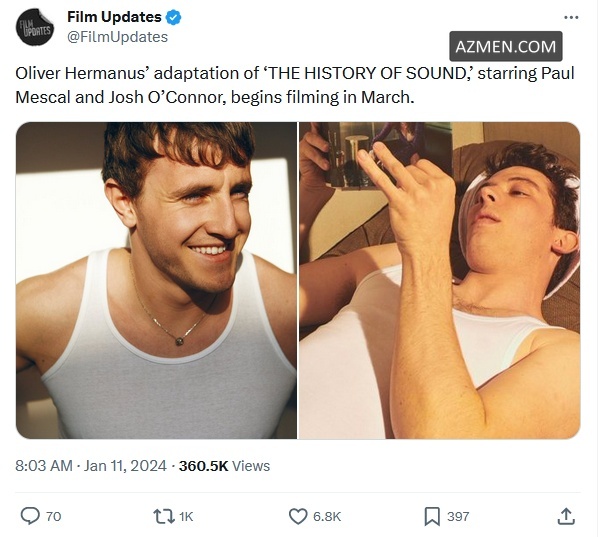The width and height of the screenshot is (601, 537).
Task: Open the right photo in the post
Action: click(440, 280)
